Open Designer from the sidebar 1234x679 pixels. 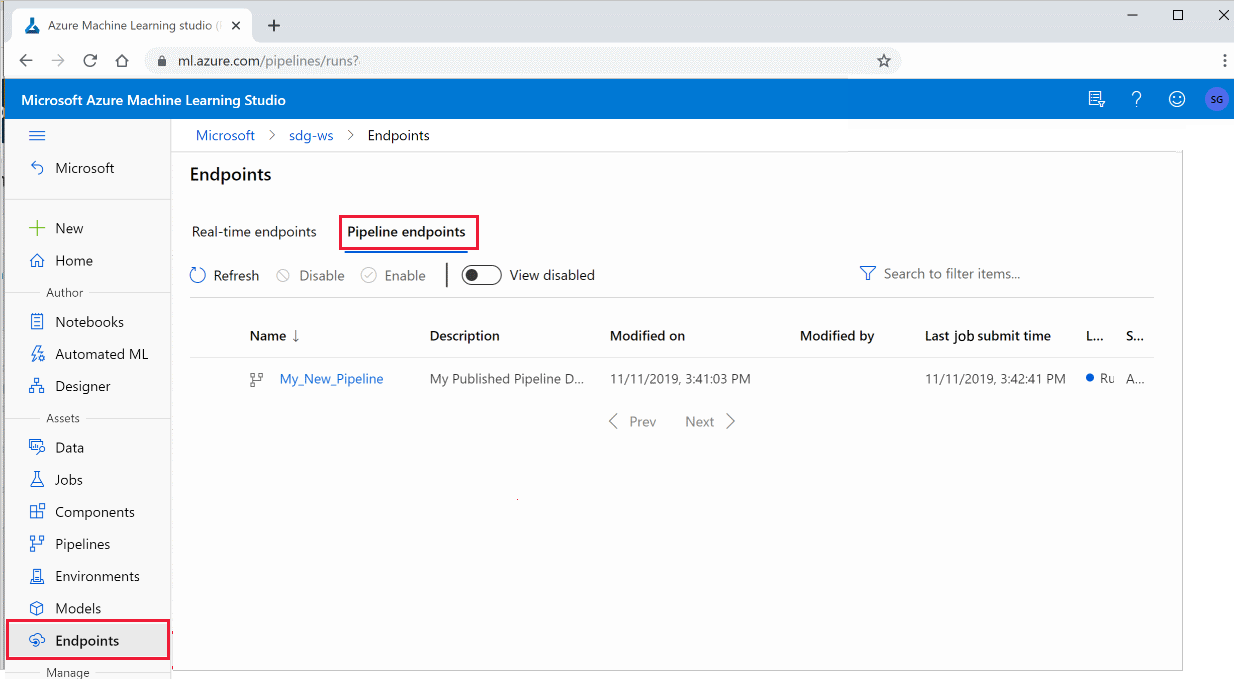click(x=82, y=386)
